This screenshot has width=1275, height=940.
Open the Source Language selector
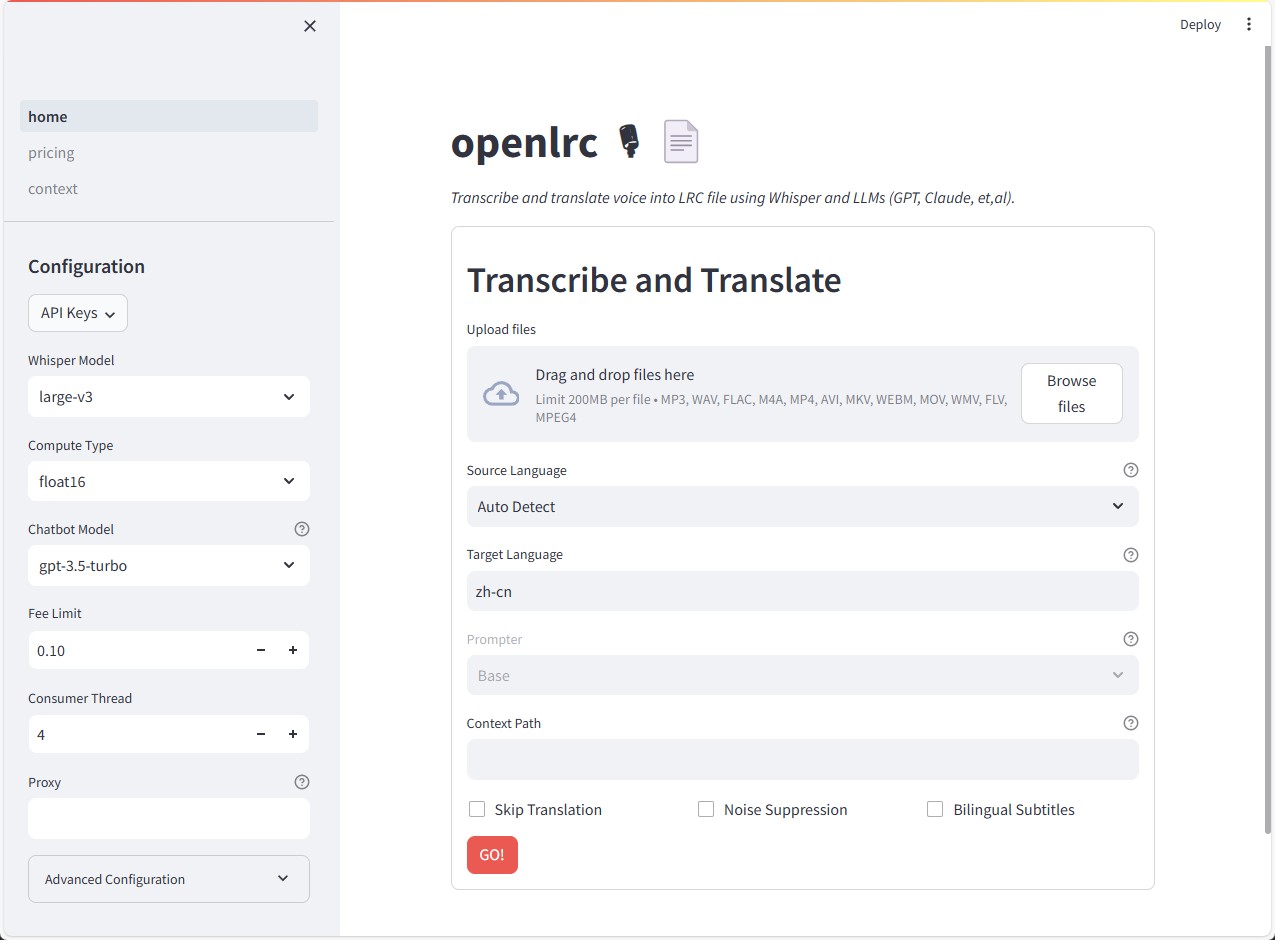click(x=802, y=506)
